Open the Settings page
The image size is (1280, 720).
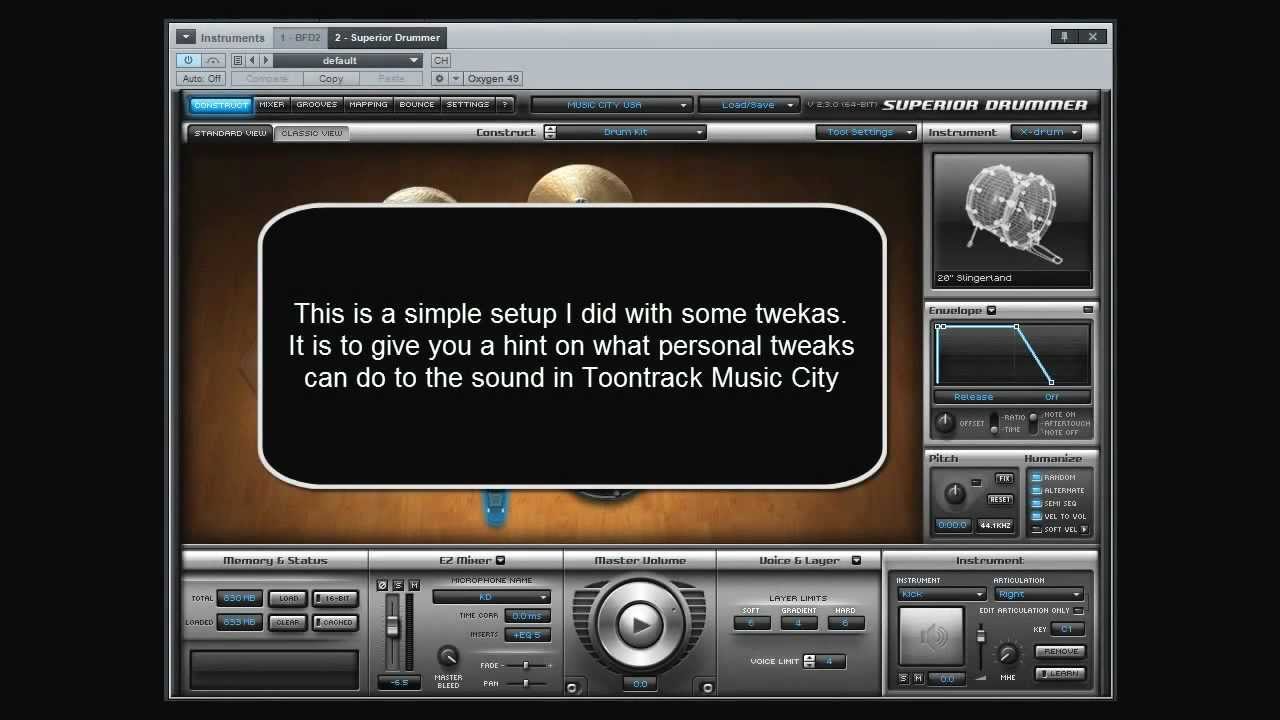(467, 104)
